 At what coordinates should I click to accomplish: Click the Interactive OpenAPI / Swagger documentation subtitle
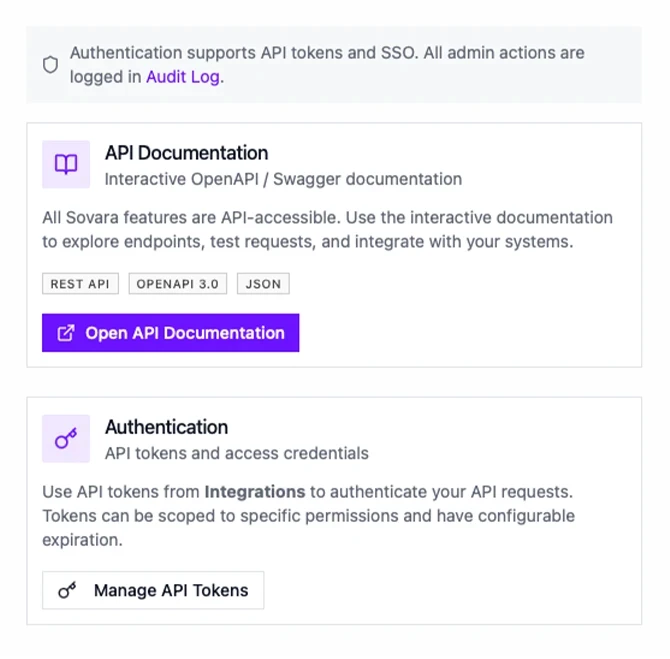[283, 179]
